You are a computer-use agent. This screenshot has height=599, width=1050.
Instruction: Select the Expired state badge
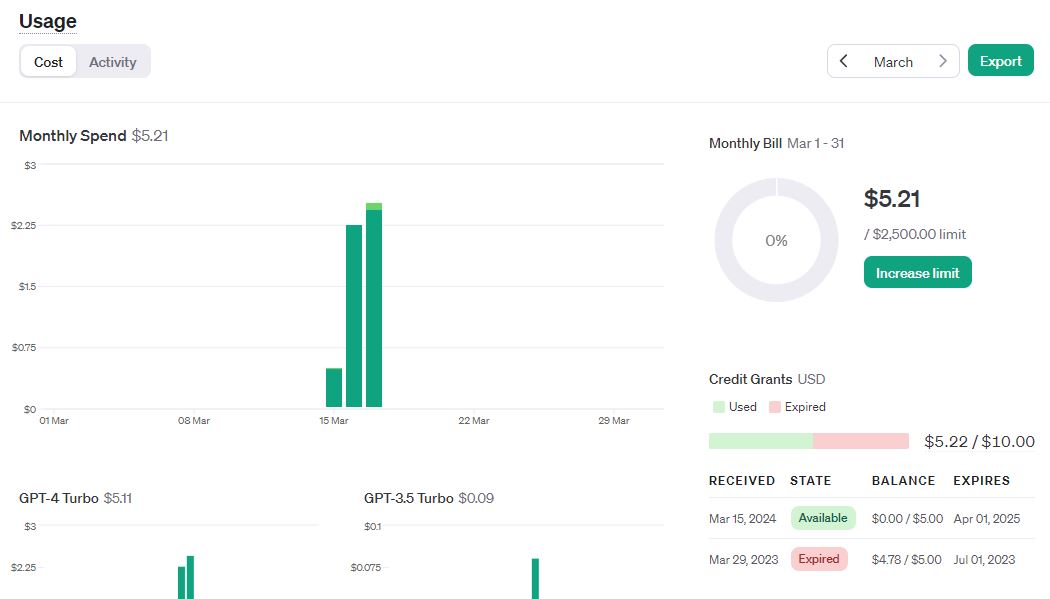coord(819,559)
